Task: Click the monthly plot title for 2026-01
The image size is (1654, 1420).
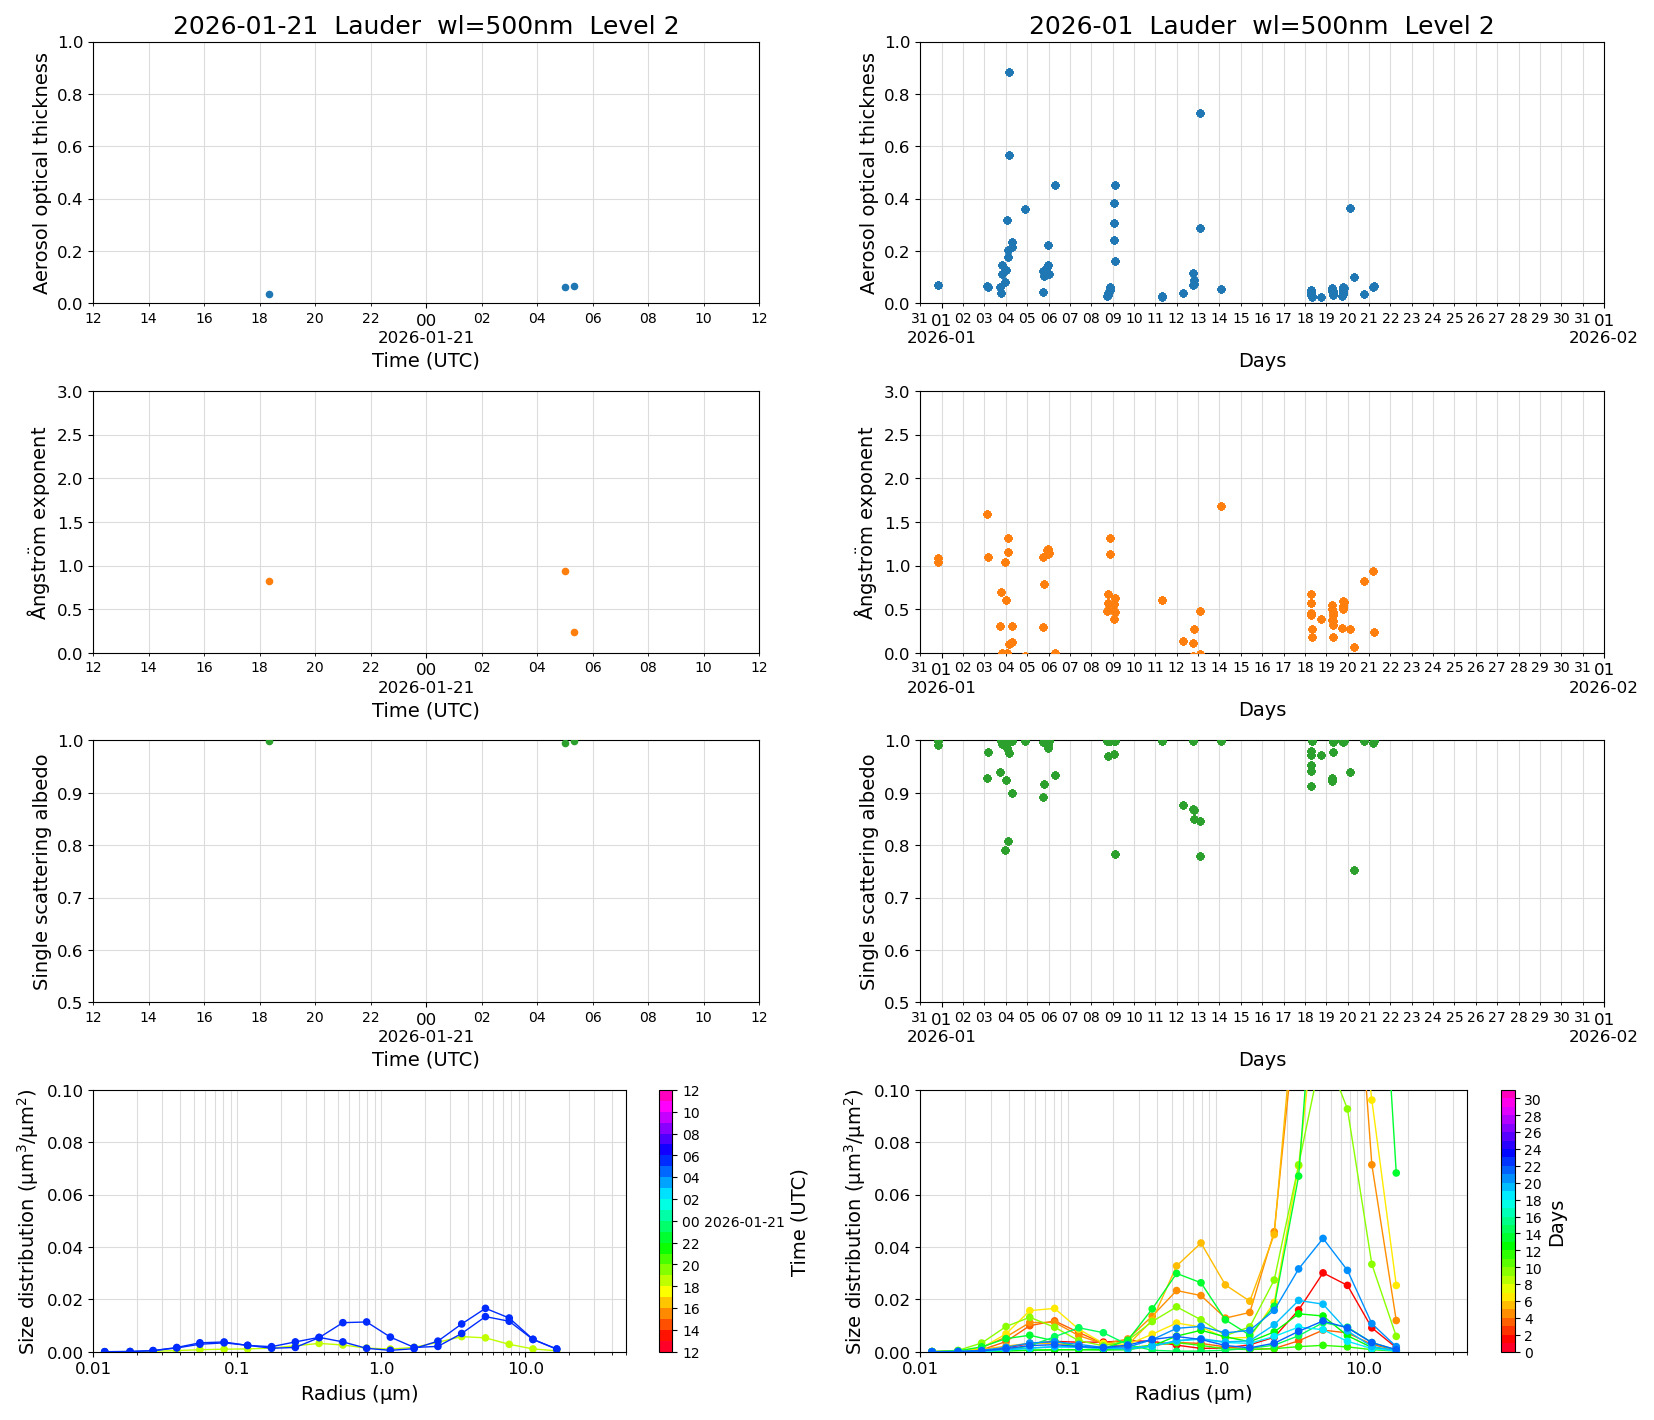Action: pos(1261,26)
